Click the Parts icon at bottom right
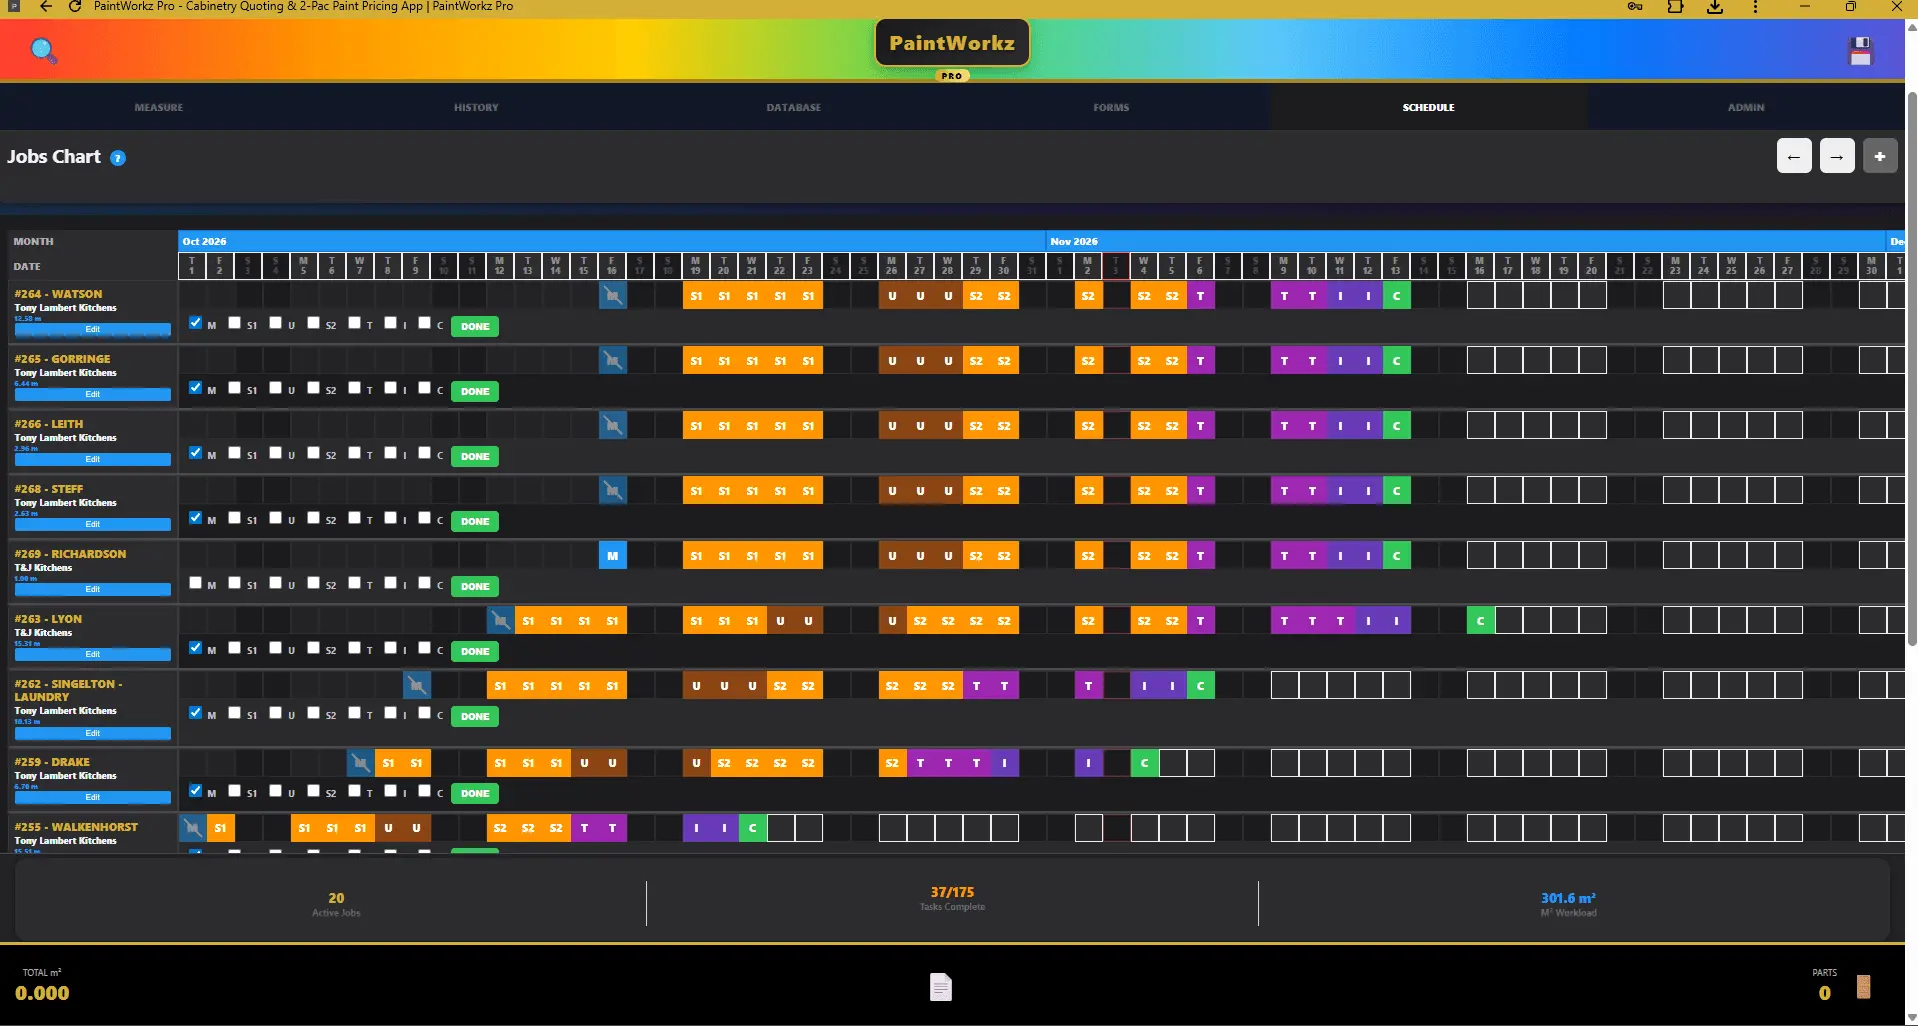This screenshot has height=1026, width=1918. (x=1863, y=987)
